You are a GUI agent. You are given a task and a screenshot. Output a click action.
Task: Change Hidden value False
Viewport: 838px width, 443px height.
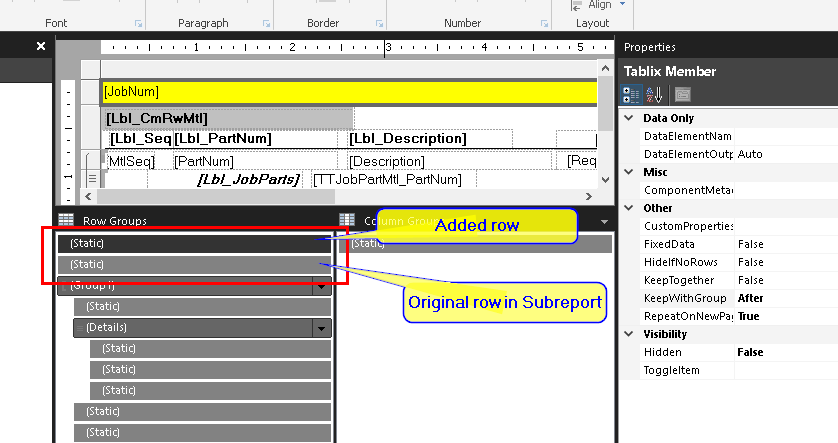point(786,352)
